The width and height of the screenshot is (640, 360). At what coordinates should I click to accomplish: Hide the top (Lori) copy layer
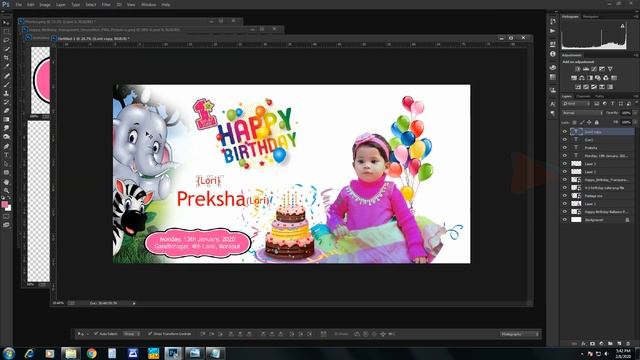click(565, 131)
